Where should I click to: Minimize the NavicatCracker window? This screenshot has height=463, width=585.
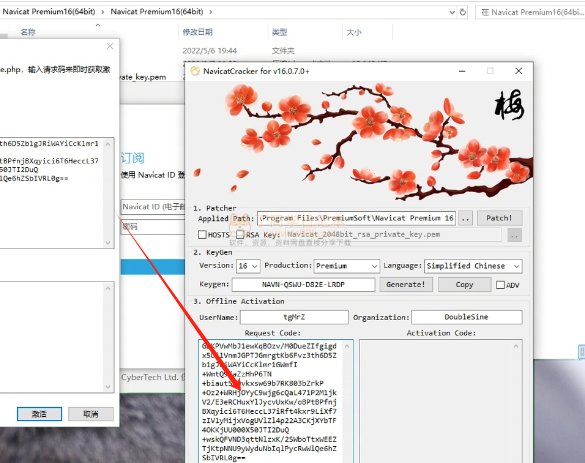(462, 71)
